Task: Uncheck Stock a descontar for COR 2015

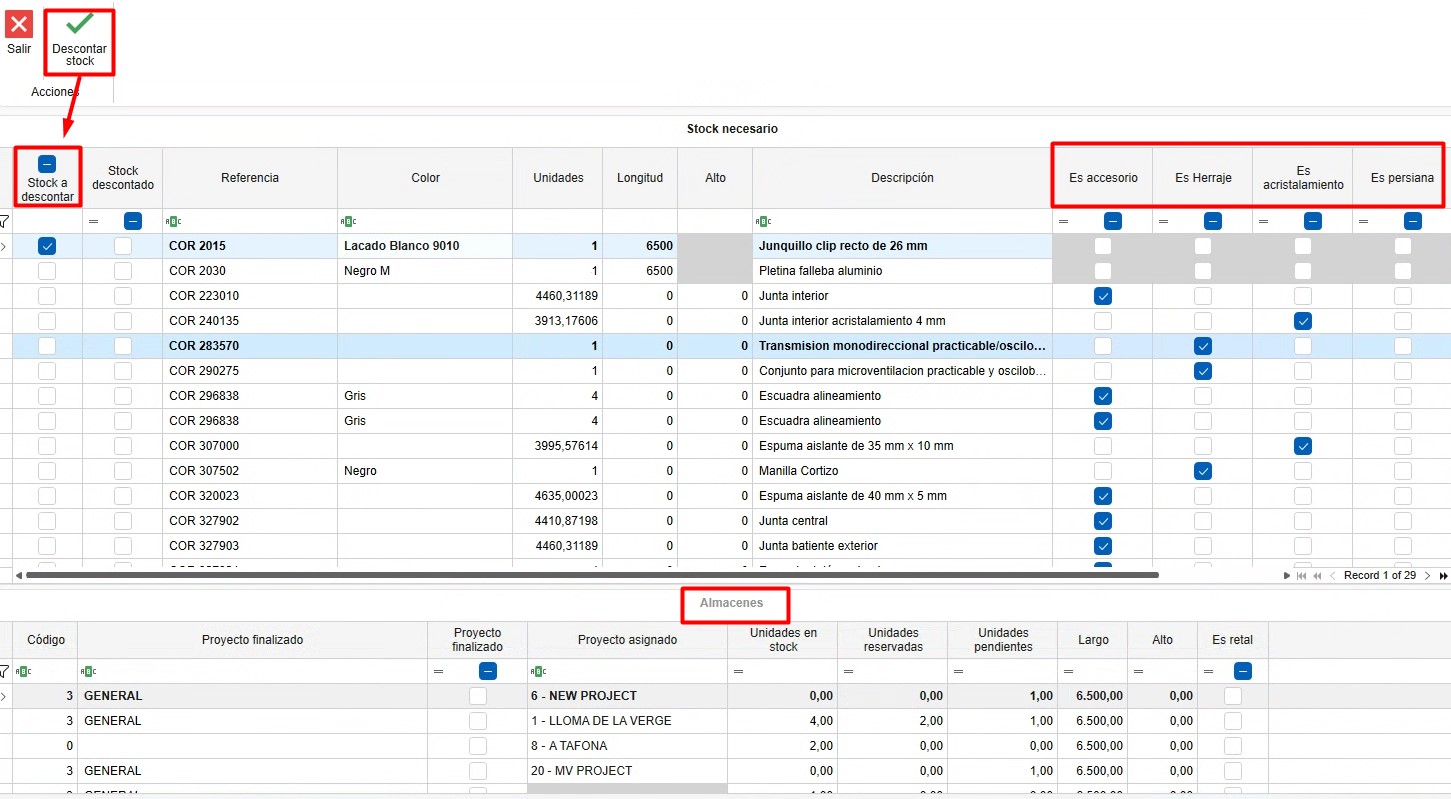Action: point(47,246)
